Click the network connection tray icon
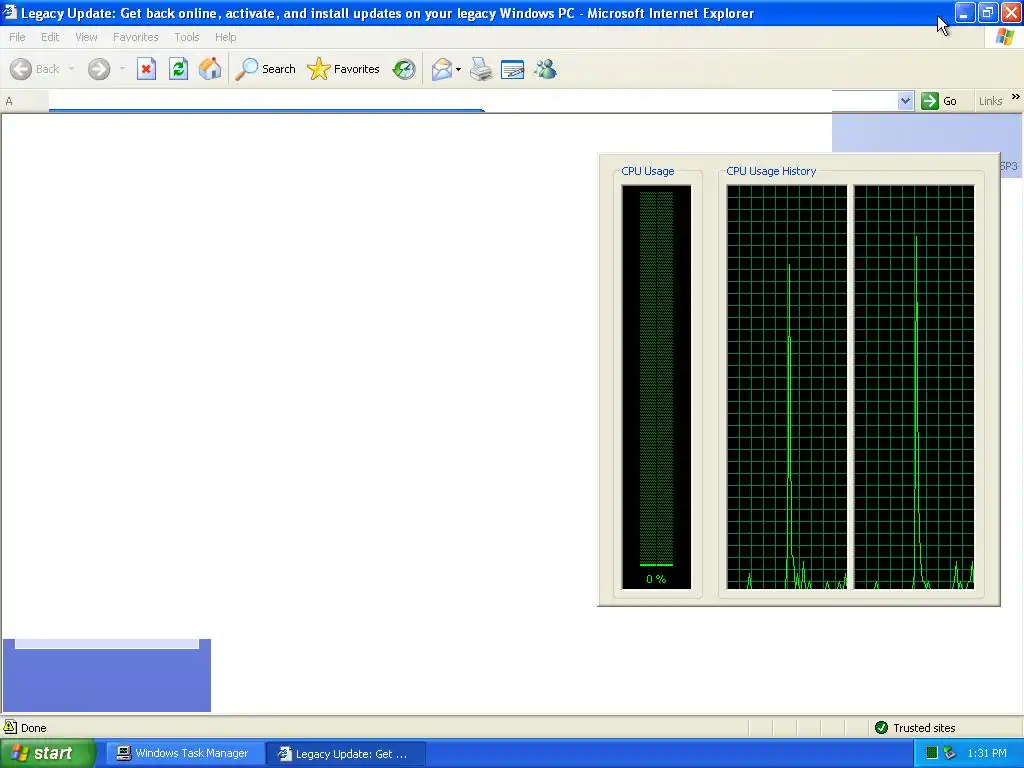This screenshot has height=768, width=1024. click(x=950, y=753)
